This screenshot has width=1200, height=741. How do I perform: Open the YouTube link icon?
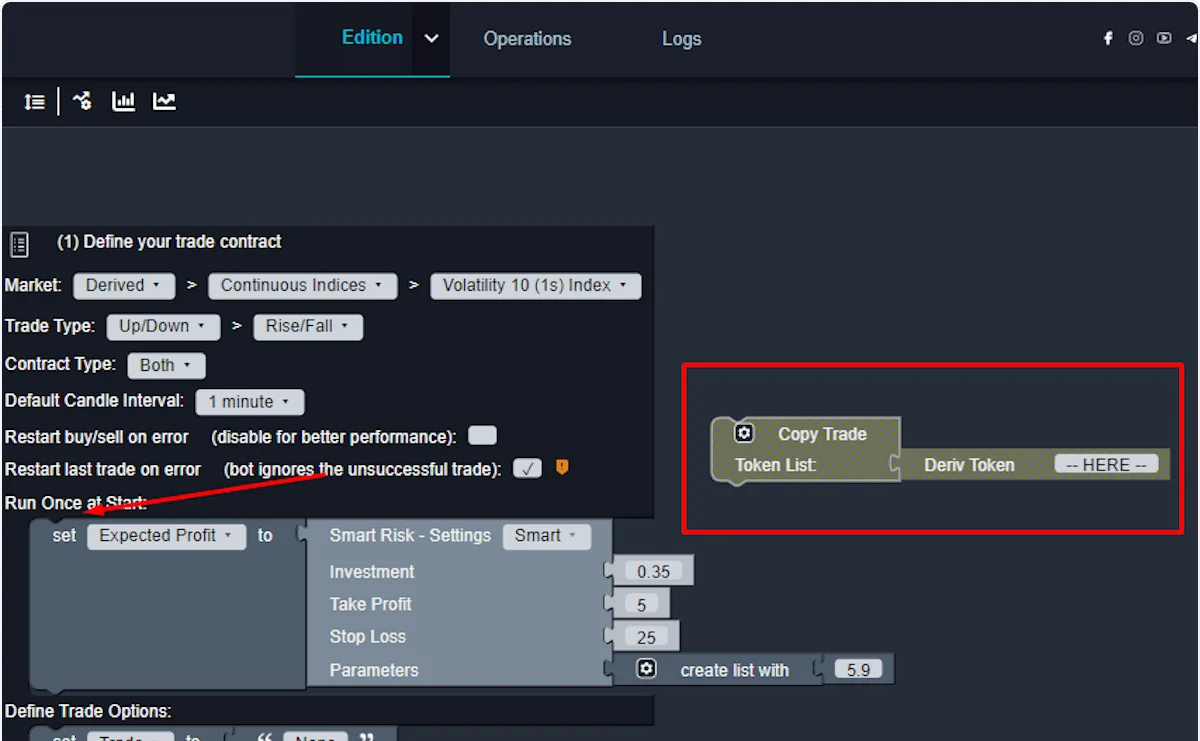(x=1164, y=38)
